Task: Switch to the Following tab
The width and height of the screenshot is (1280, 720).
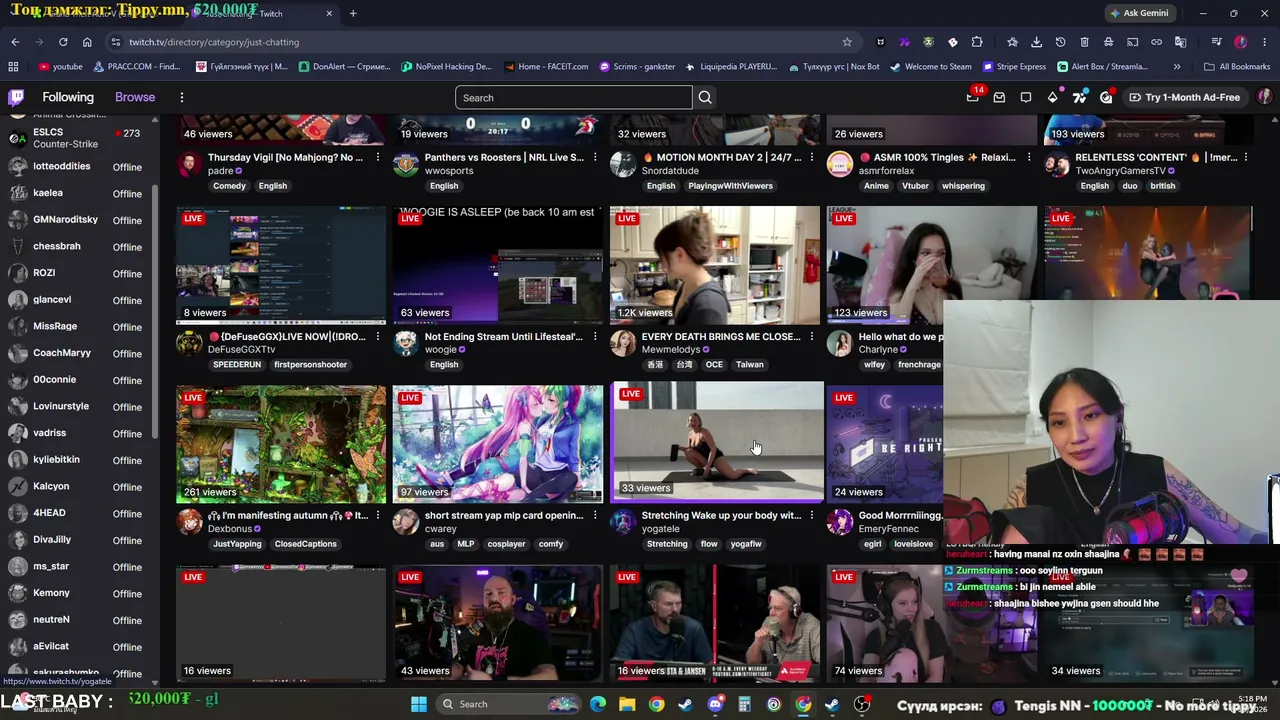Action: (68, 97)
